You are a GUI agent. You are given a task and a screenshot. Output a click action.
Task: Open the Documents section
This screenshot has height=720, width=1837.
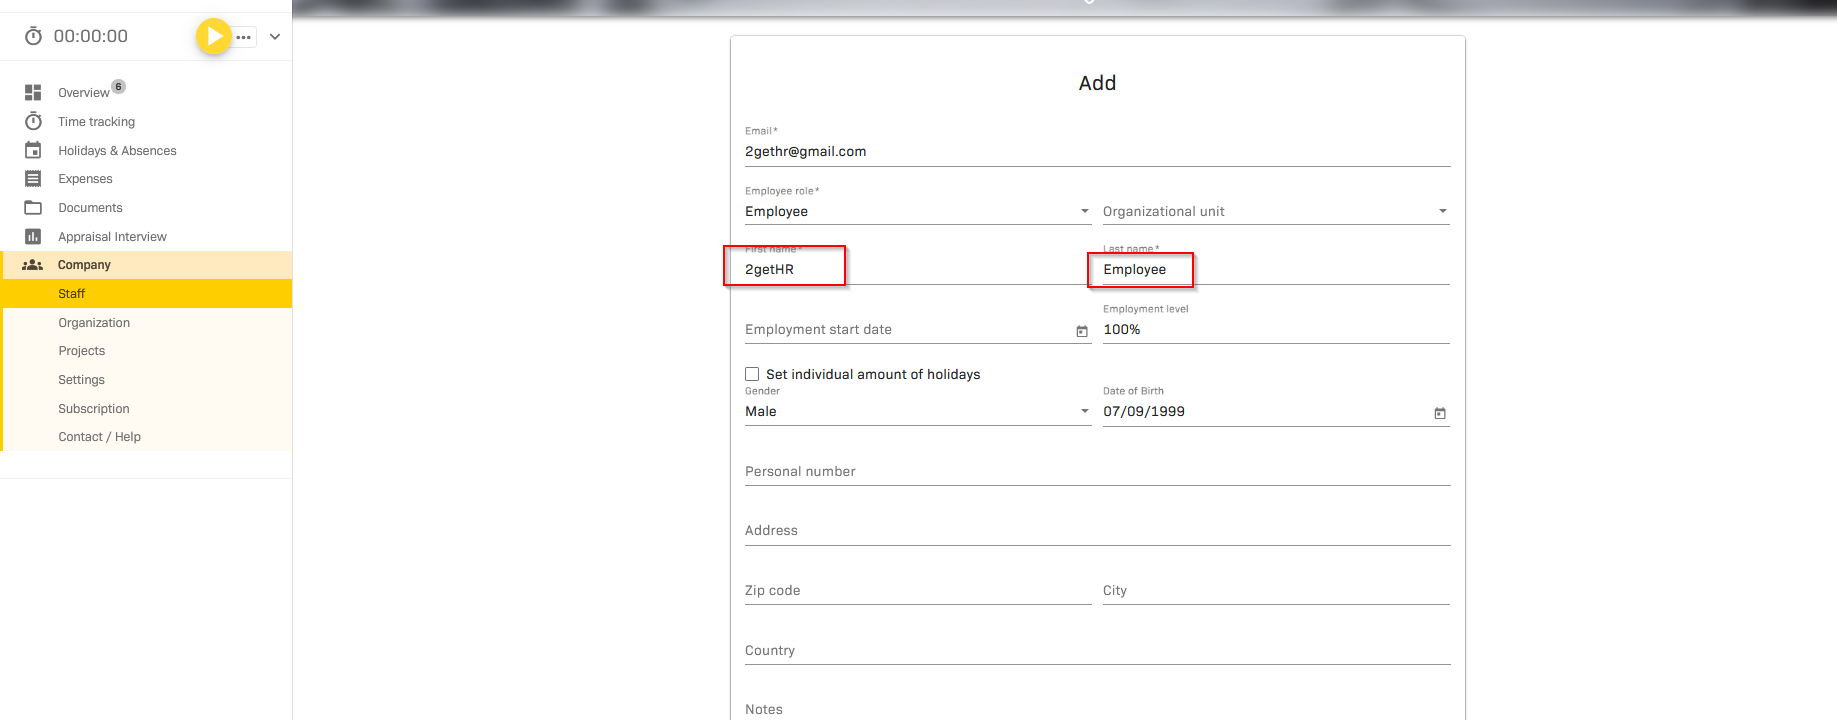tap(90, 208)
